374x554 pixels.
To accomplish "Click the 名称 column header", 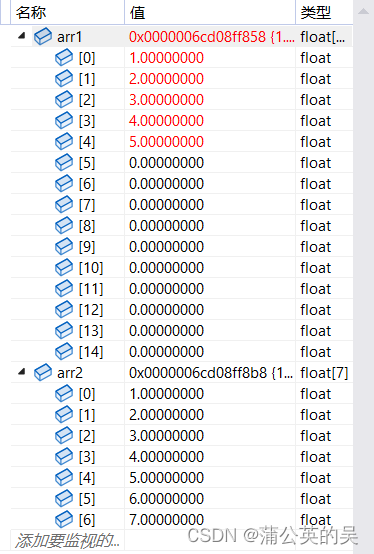I will coord(67,13).
